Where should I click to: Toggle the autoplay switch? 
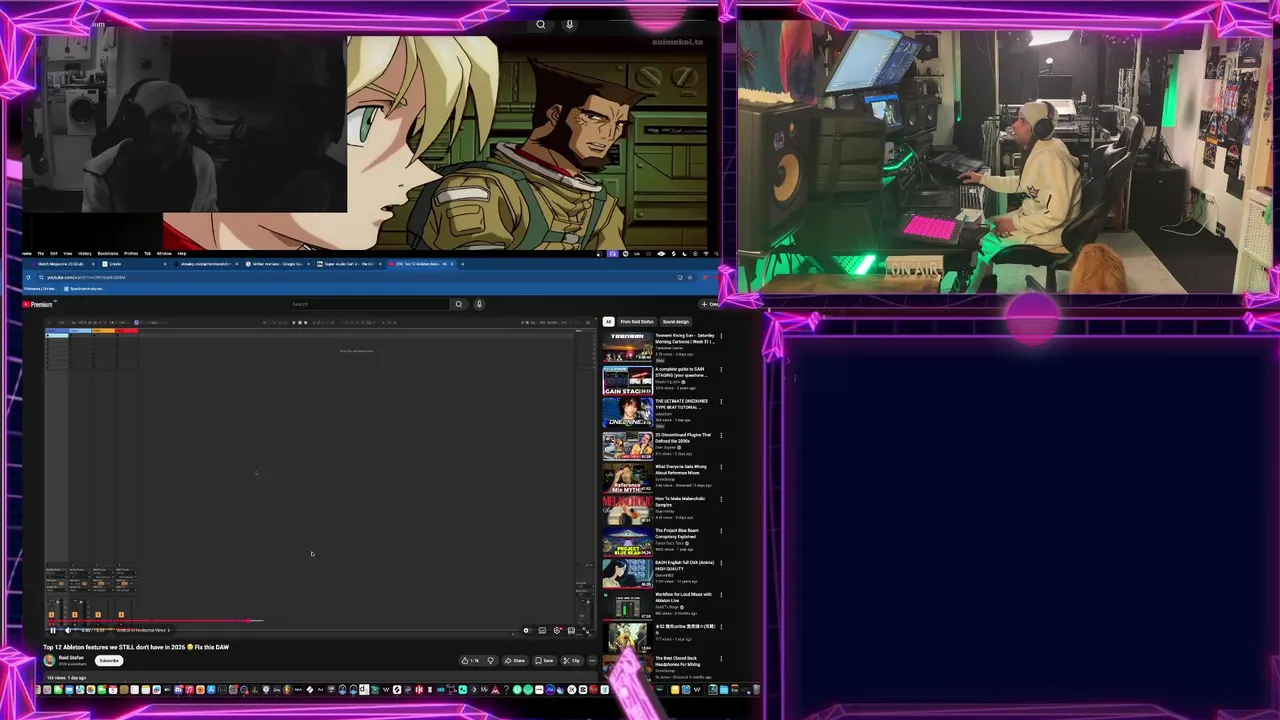527,630
